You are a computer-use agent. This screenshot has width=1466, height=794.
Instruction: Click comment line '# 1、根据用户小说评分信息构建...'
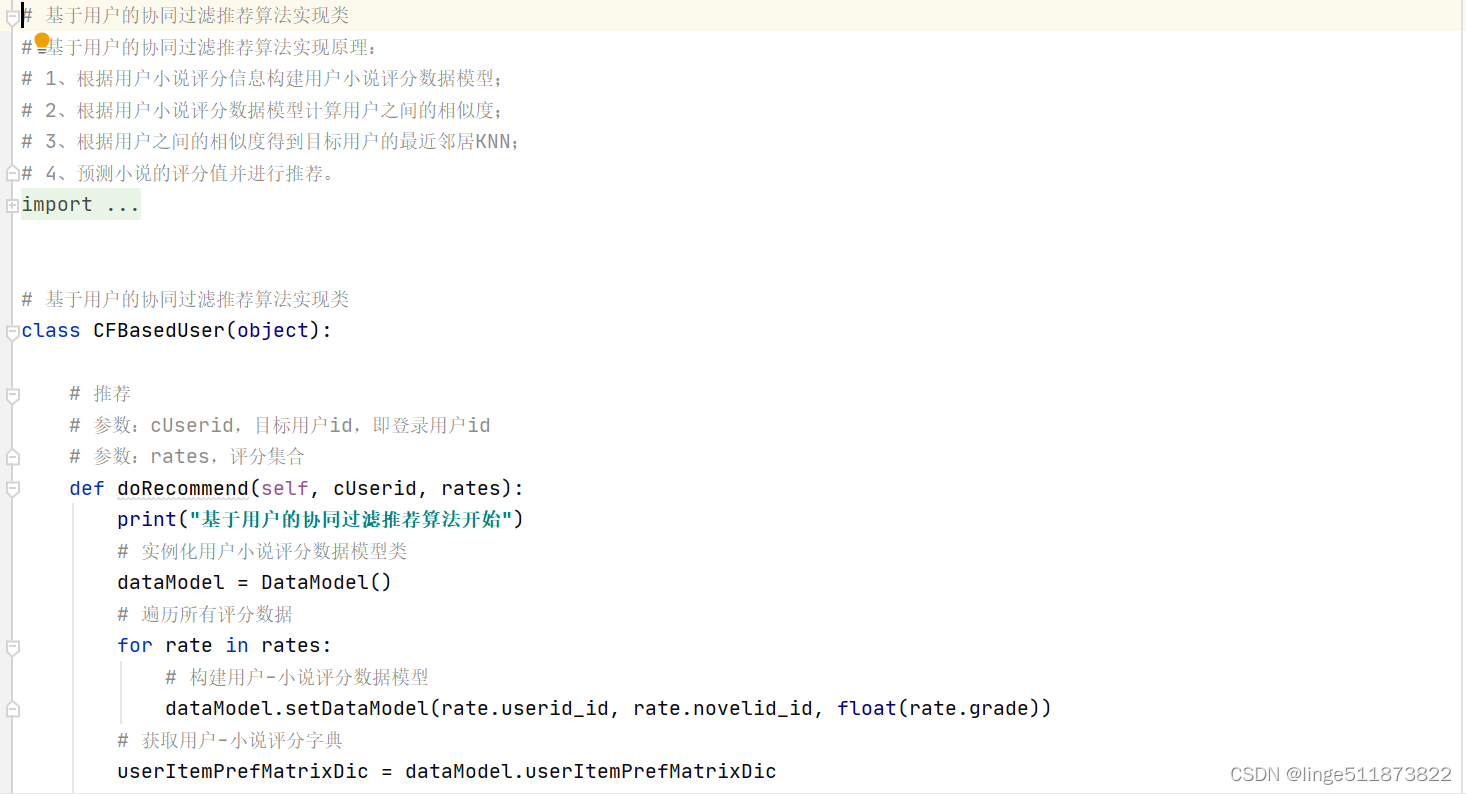pyautogui.click(x=262, y=78)
